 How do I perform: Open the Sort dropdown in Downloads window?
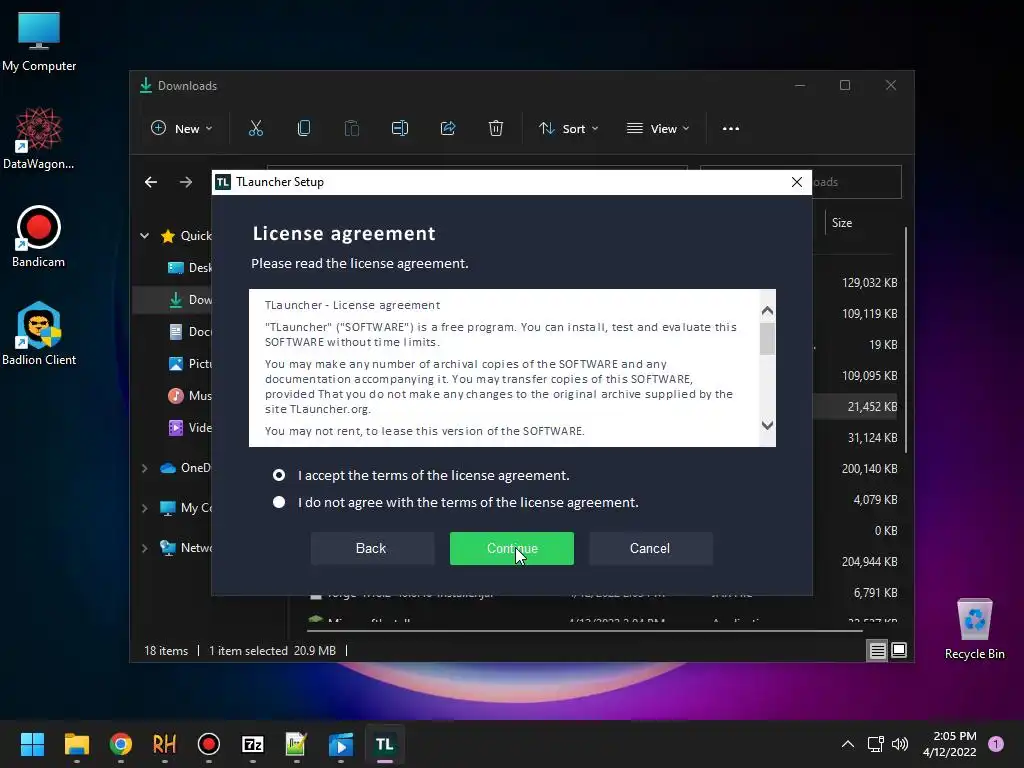click(x=568, y=129)
